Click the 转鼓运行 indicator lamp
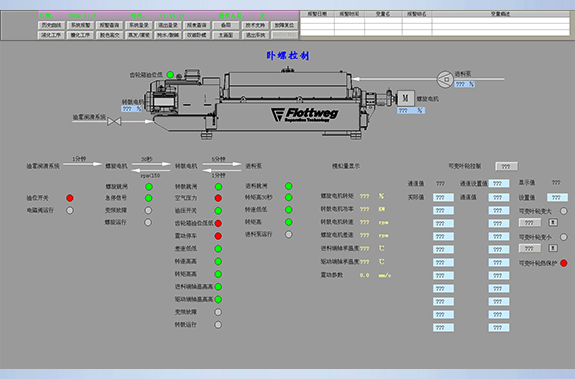 [x=218, y=325]
